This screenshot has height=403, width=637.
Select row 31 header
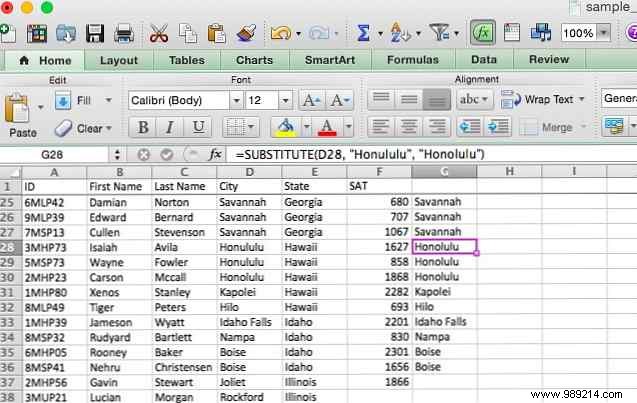pos(10,292)
